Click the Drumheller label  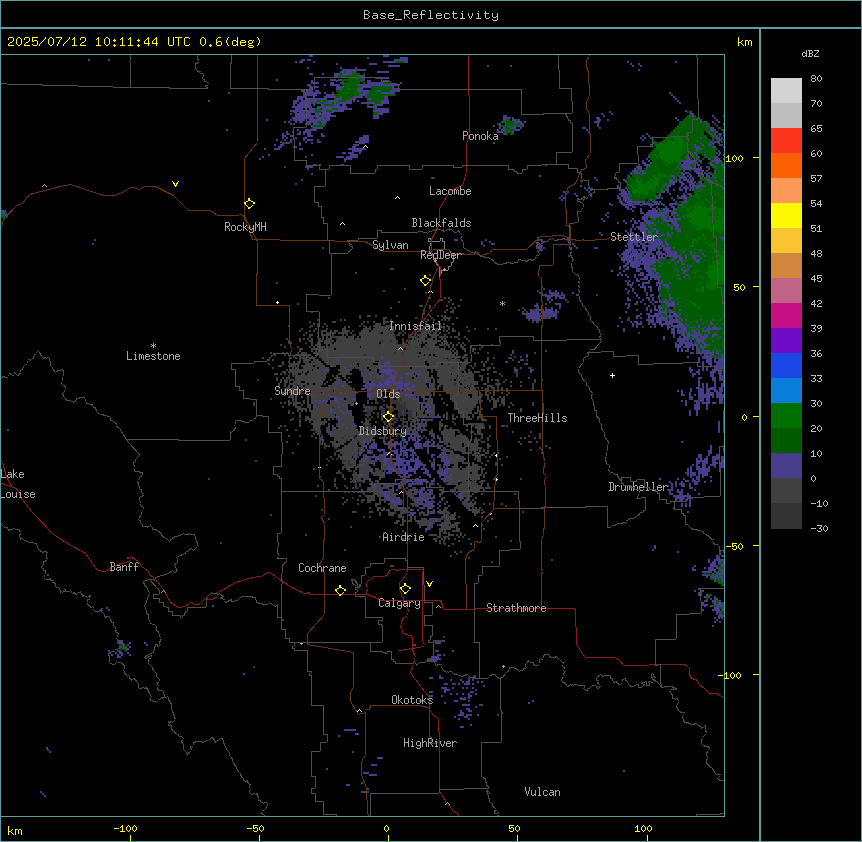coord(638,487)
